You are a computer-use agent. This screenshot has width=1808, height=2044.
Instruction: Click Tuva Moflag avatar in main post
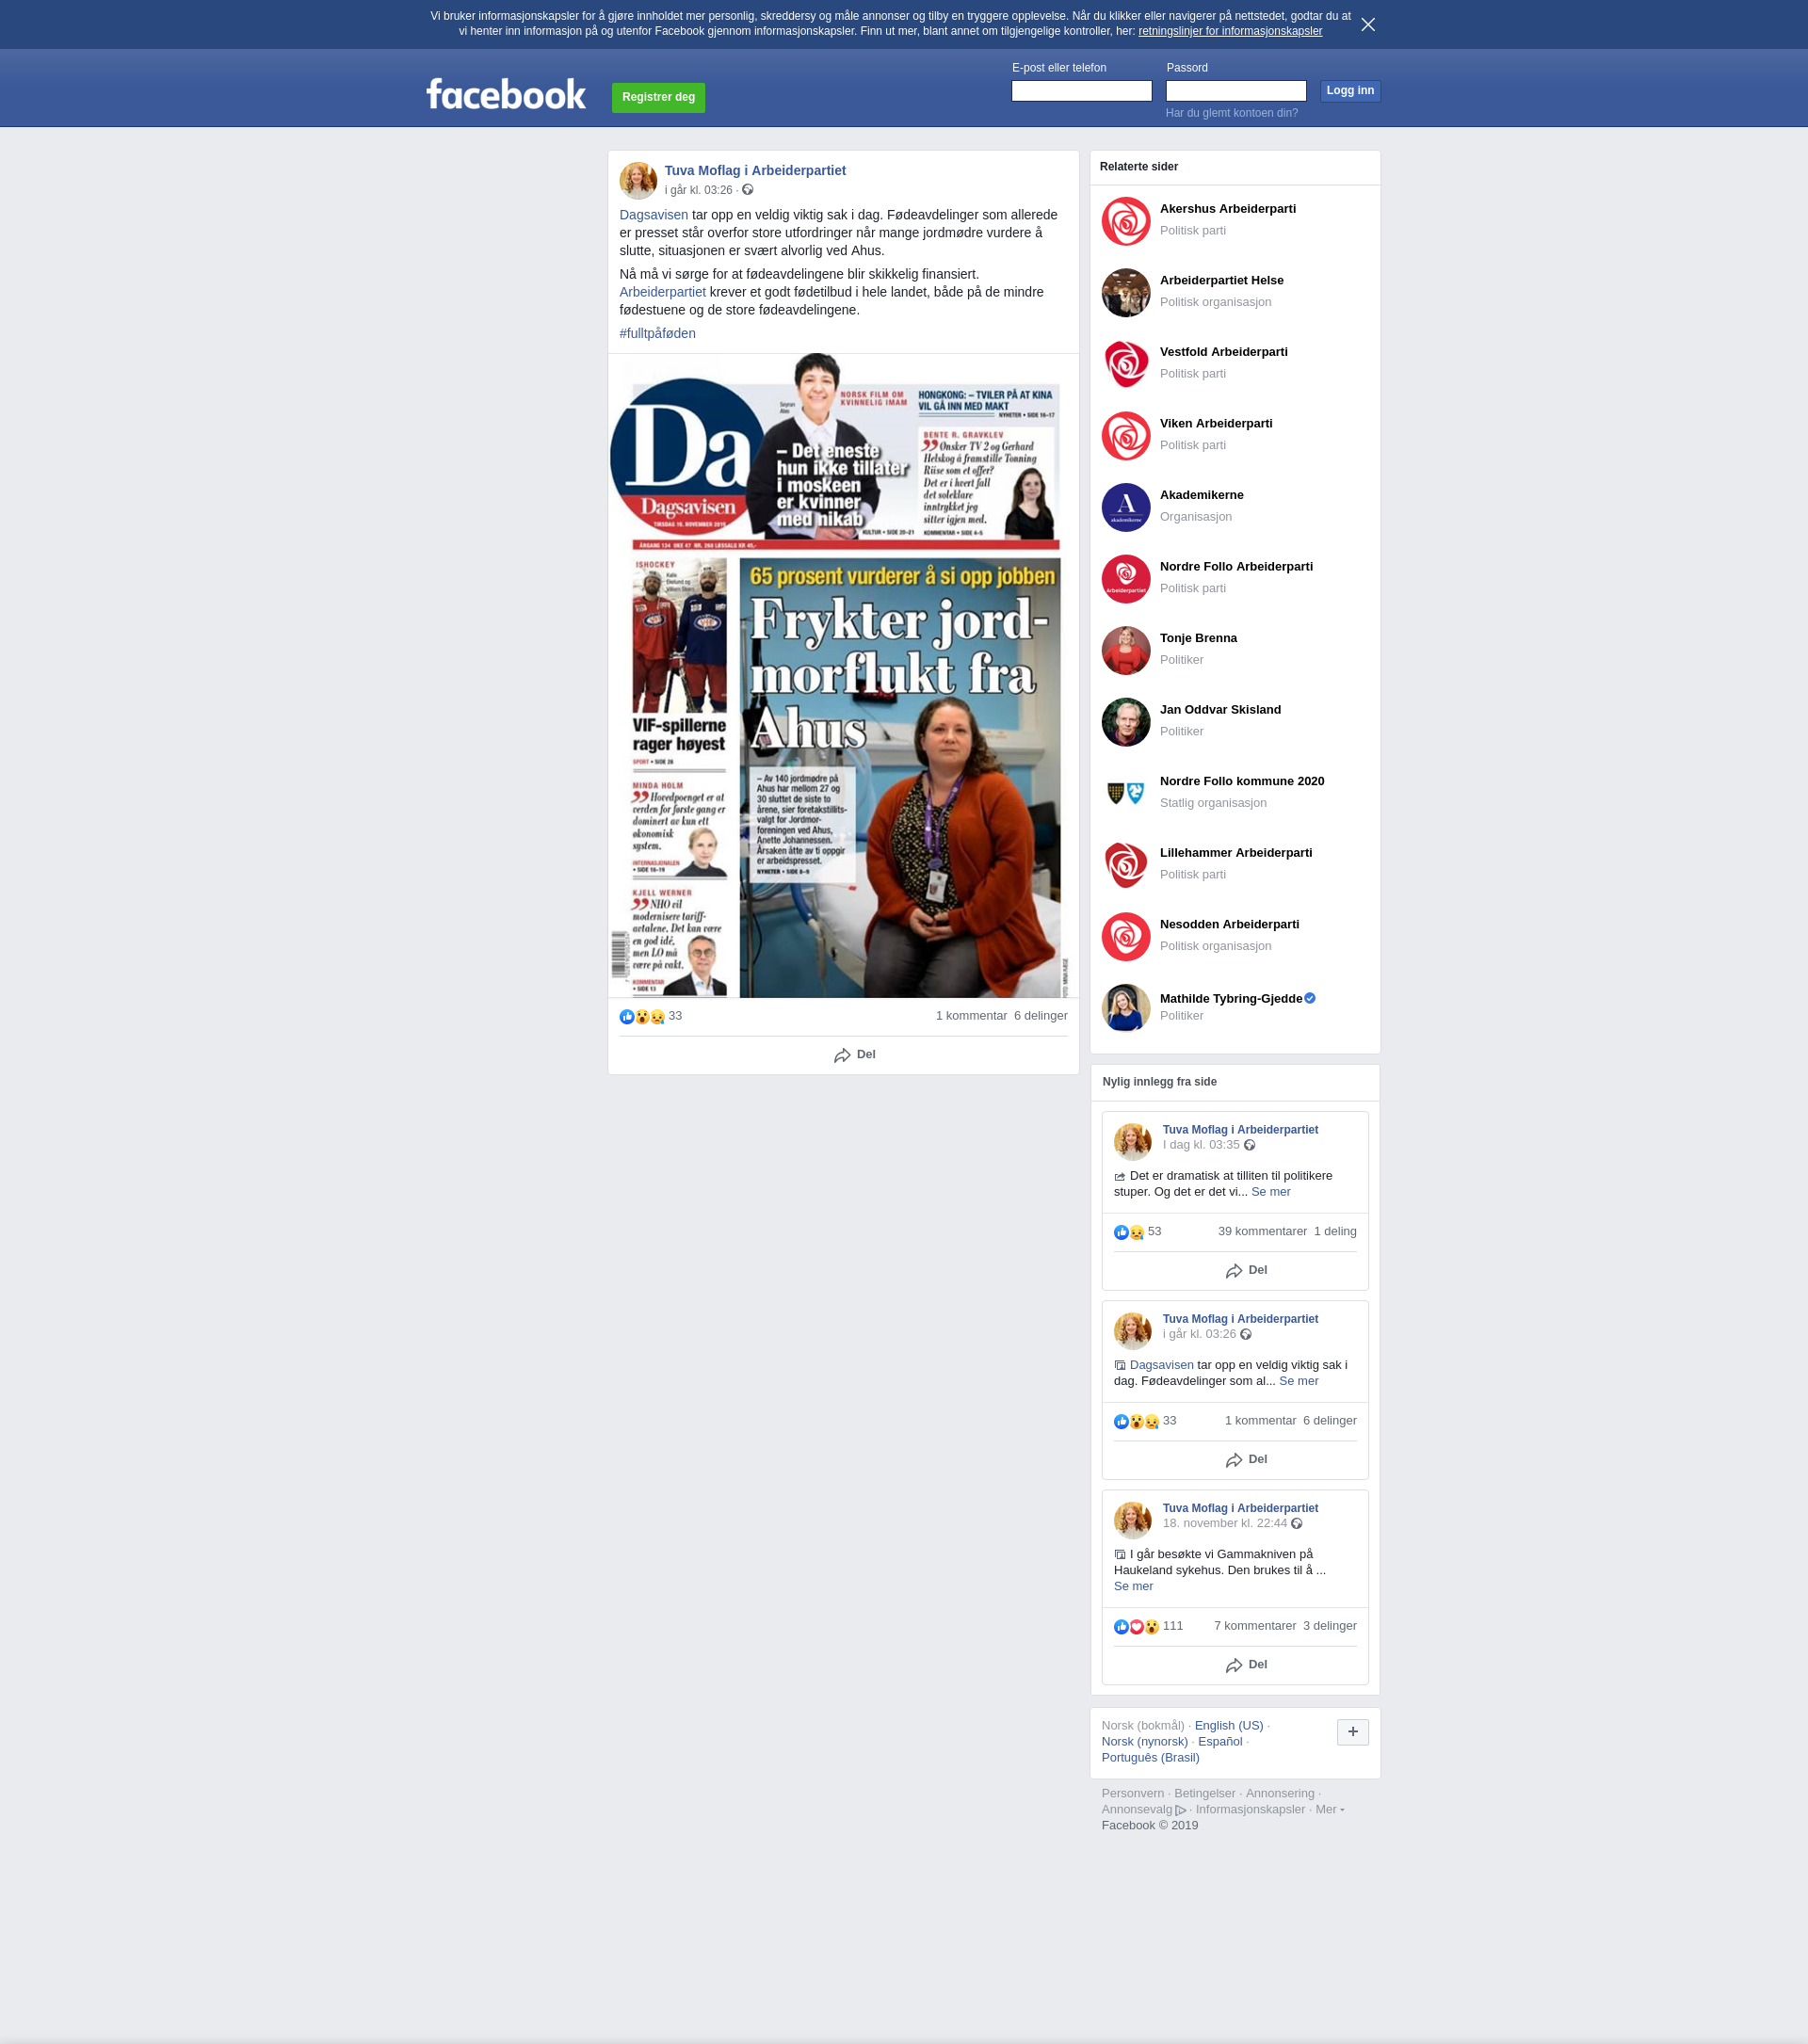click(638, 181)
